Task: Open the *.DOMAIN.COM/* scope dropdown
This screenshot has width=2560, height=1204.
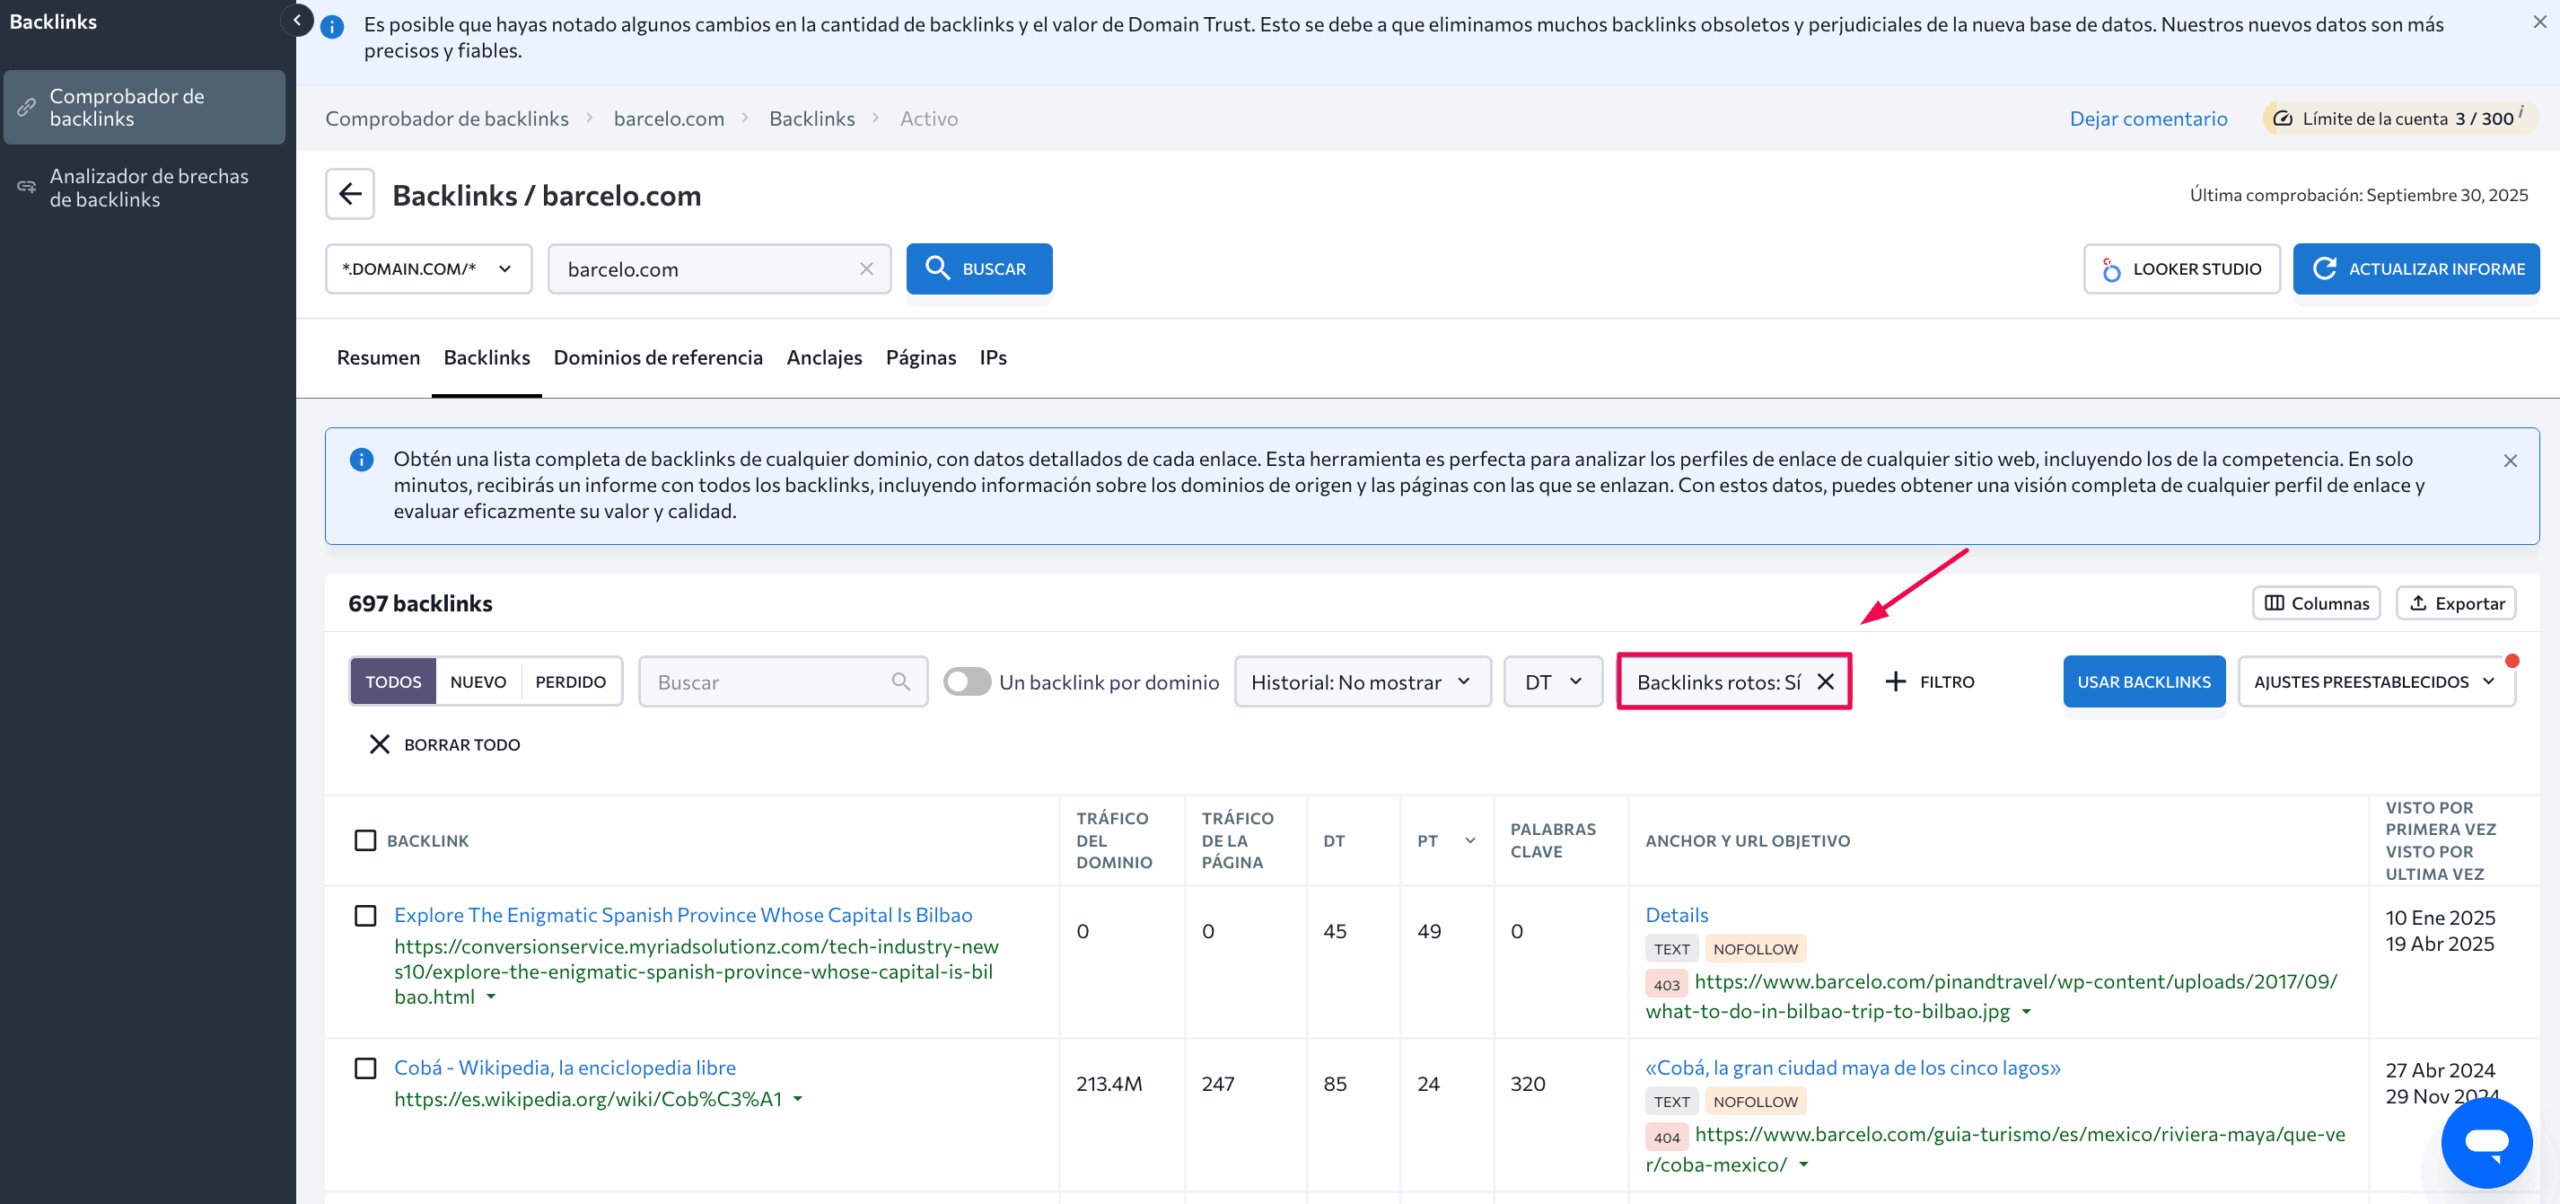Action: 427,269
